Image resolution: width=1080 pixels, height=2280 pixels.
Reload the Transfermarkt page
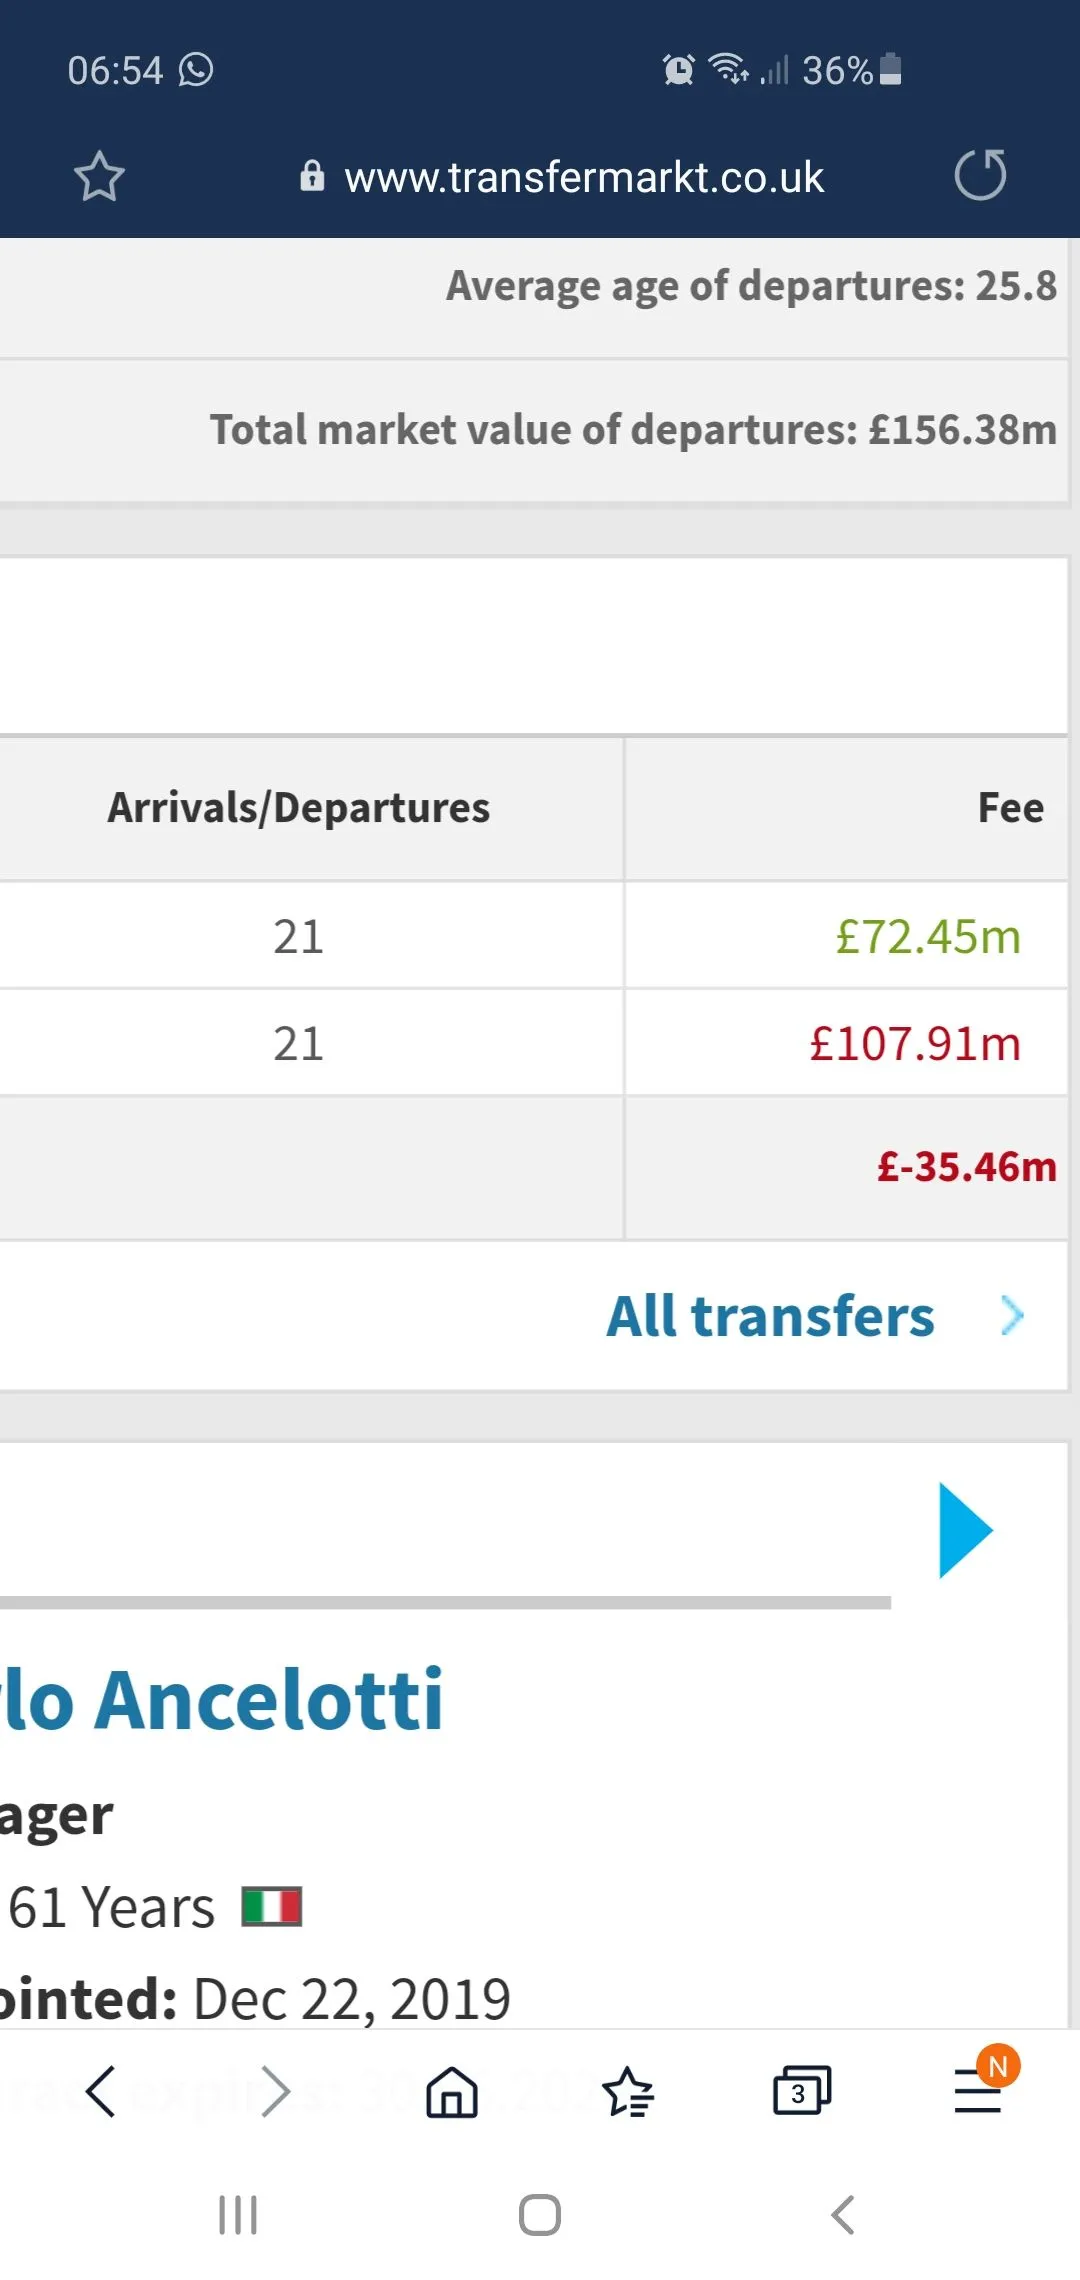(980, 175)
